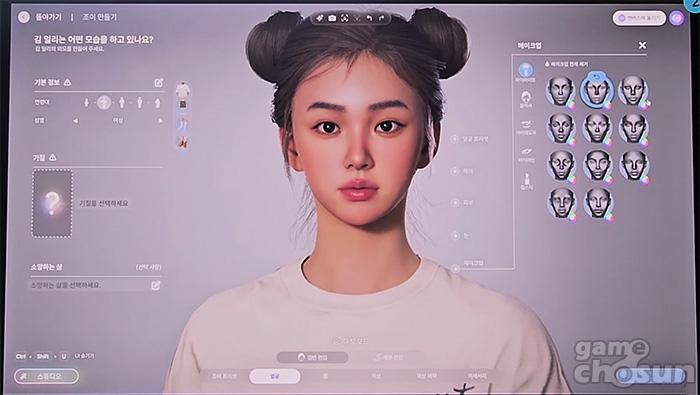700x395 pixels.
Task: Select the lipstick makeup category icon
Action: pyautogui.click(x=526, y=182)
